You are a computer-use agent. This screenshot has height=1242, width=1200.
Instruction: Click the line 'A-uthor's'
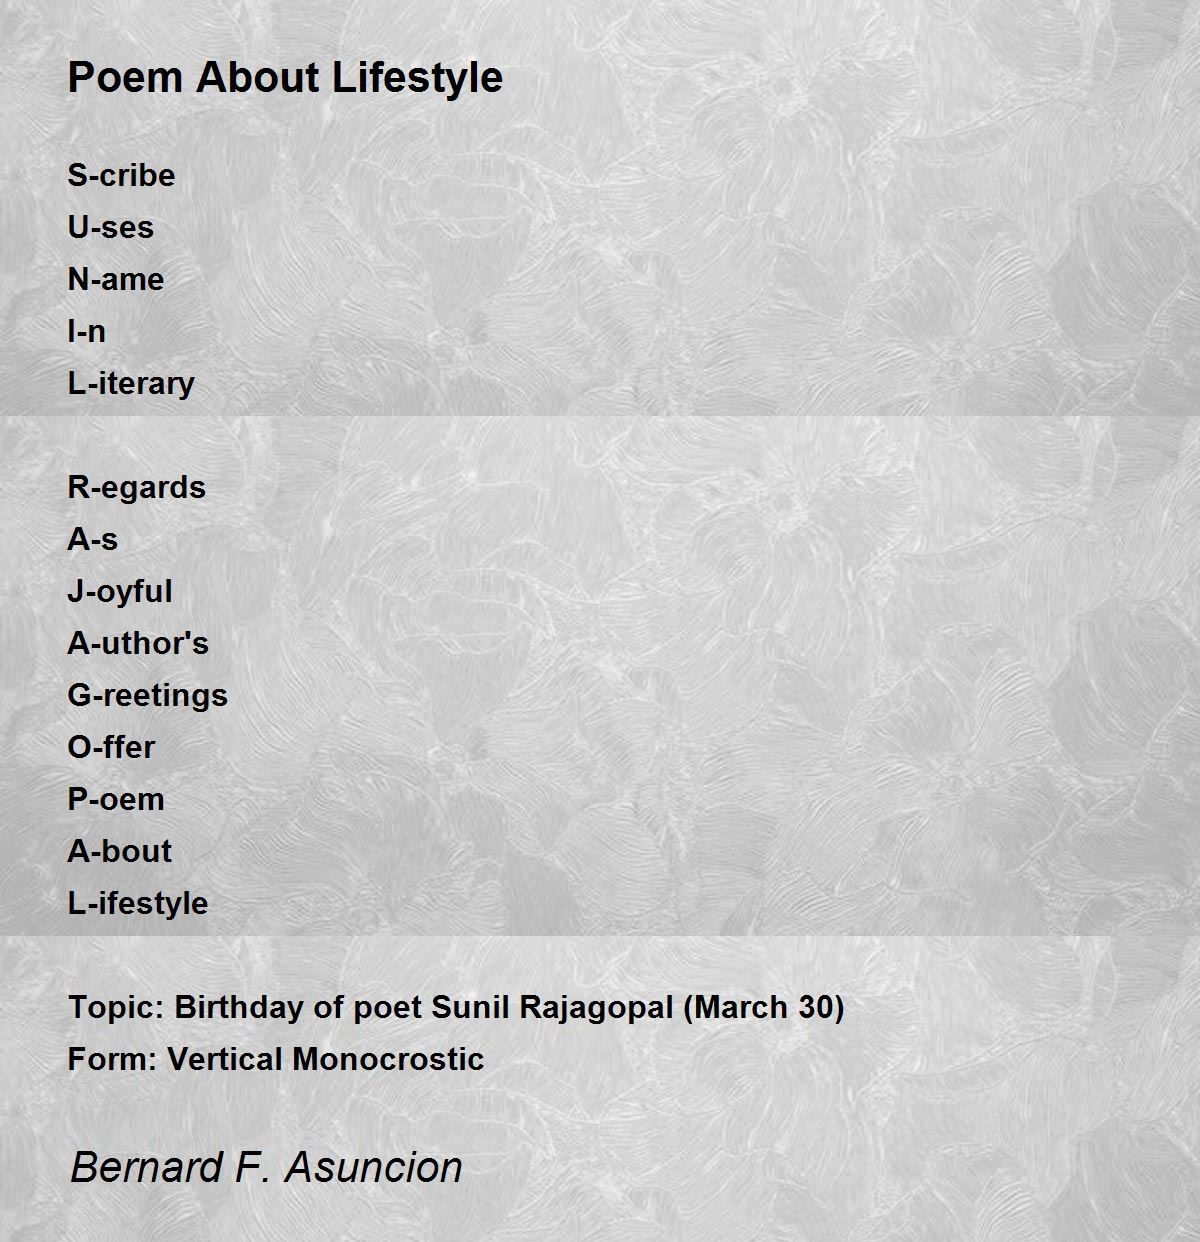[138, 643]
